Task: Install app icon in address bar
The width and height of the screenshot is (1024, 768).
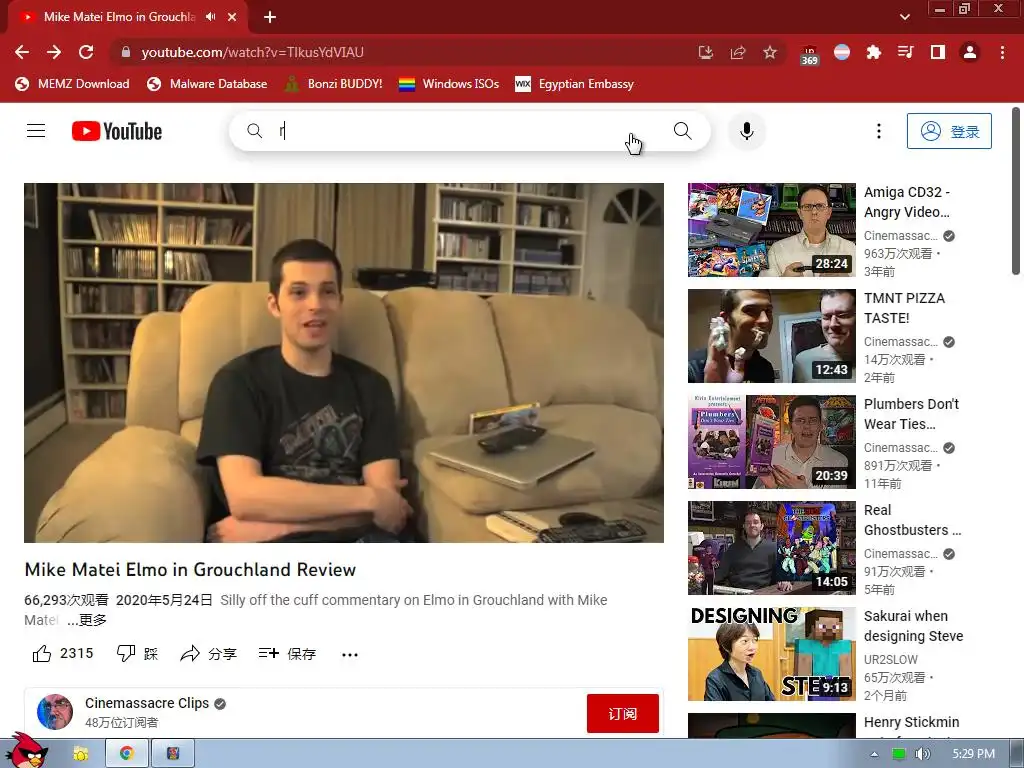Action: click(x=705, y=52)
